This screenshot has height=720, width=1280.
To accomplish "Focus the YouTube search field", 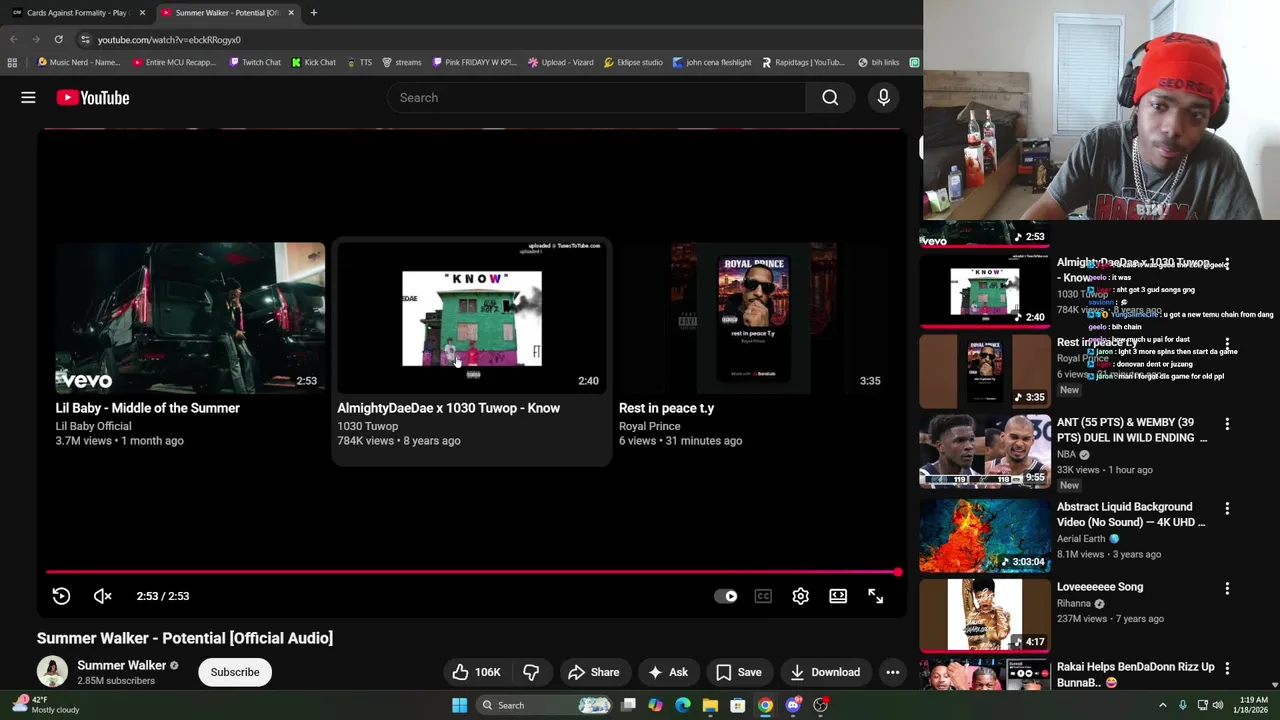I will pos(596,97).
